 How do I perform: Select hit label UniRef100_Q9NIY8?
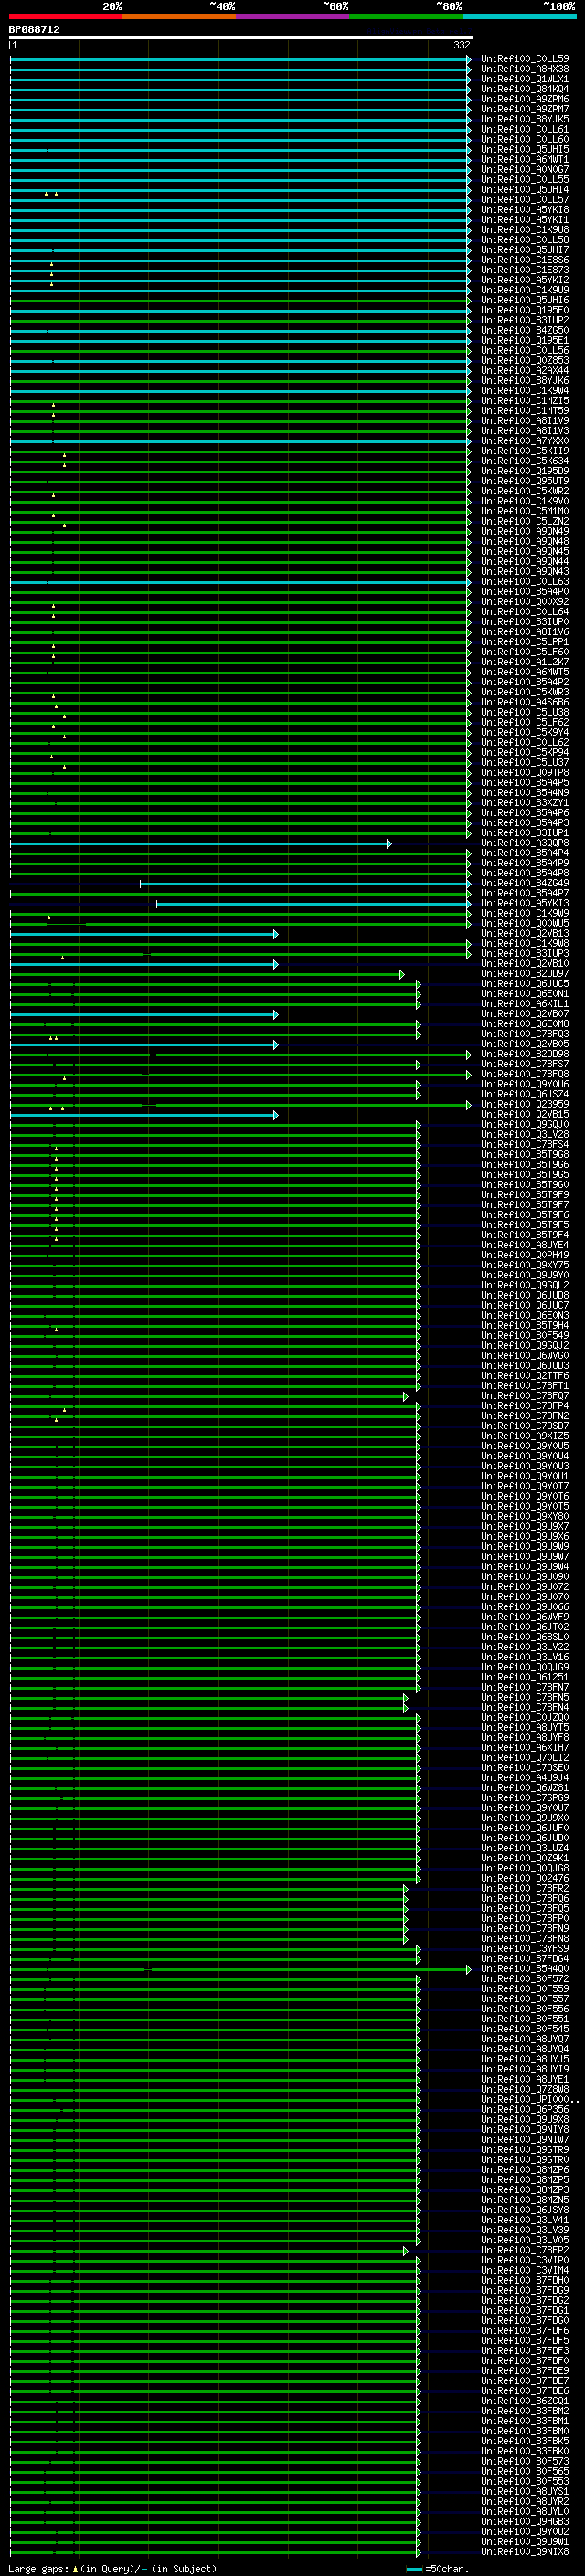click(x=525, y=2130)
